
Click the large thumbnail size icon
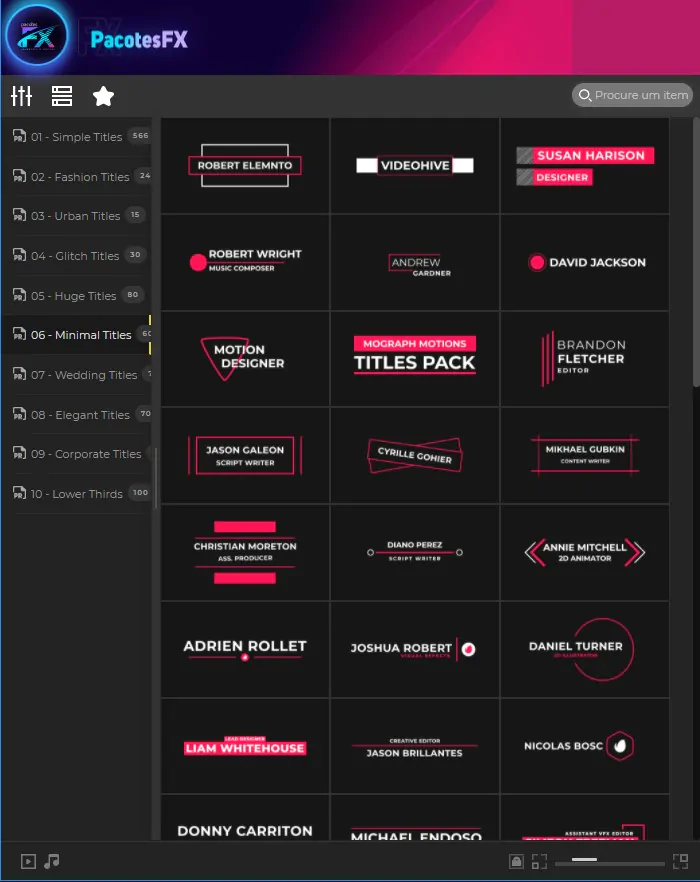(x=680, y=861)
